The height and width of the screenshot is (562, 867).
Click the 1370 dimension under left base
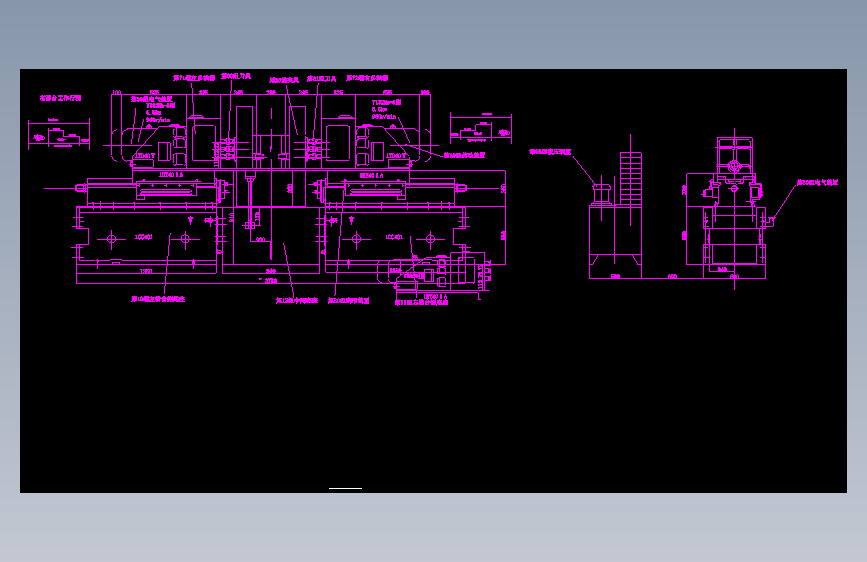pos(146,271)
